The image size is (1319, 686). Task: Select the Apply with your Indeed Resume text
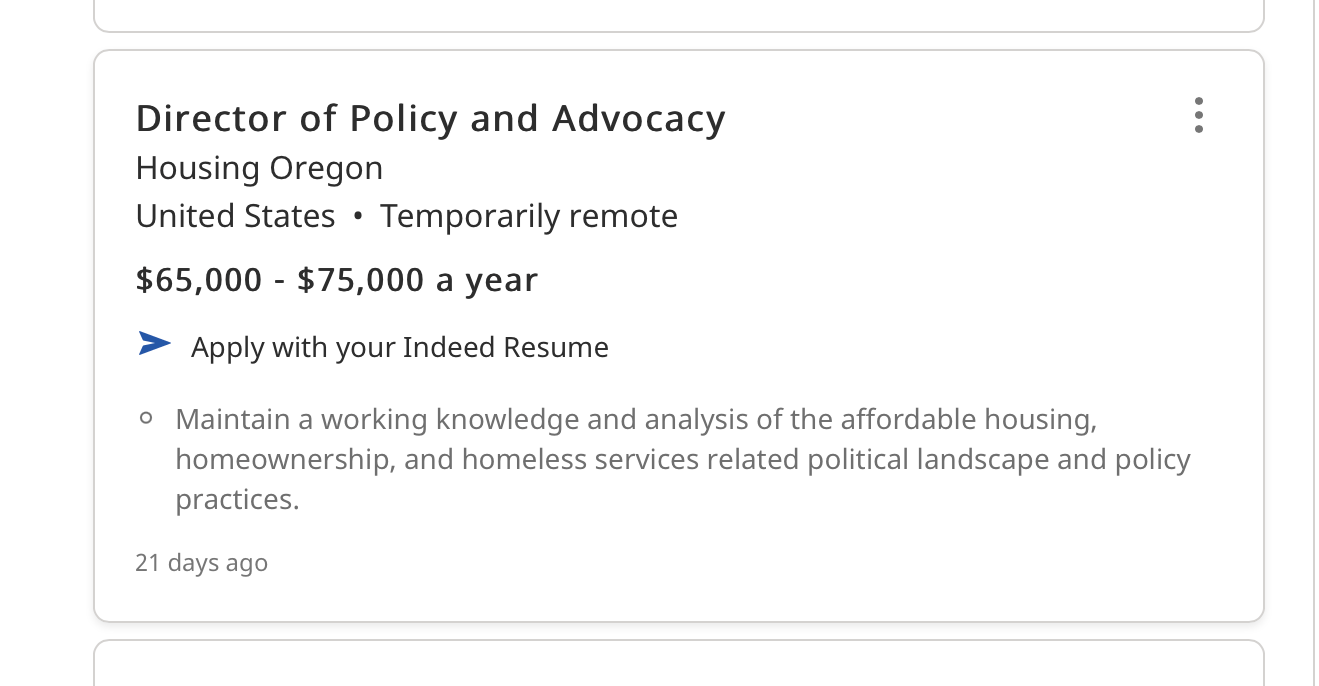(x=399, y=348)
